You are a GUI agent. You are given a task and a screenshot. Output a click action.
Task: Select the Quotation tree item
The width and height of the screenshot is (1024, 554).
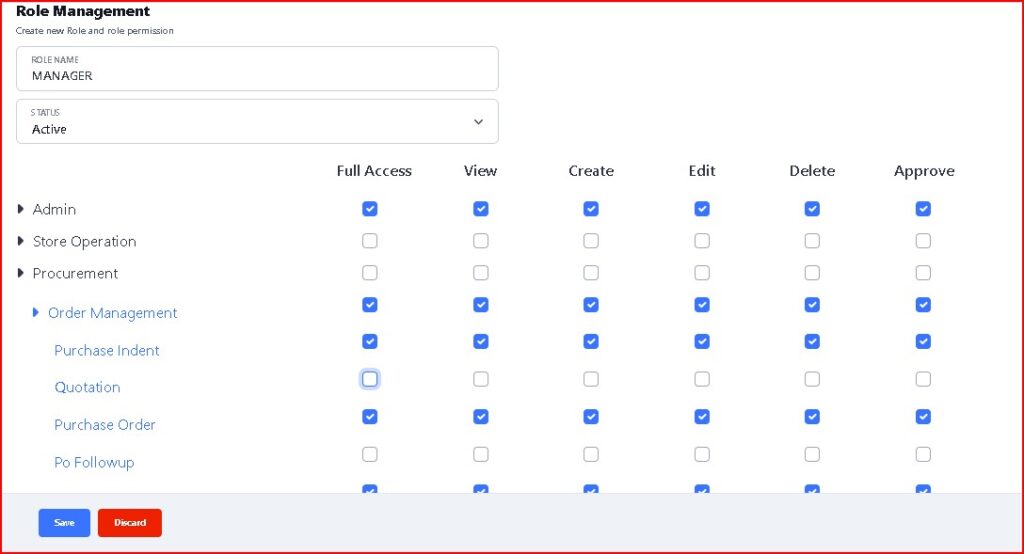click(x=88, y=388)
